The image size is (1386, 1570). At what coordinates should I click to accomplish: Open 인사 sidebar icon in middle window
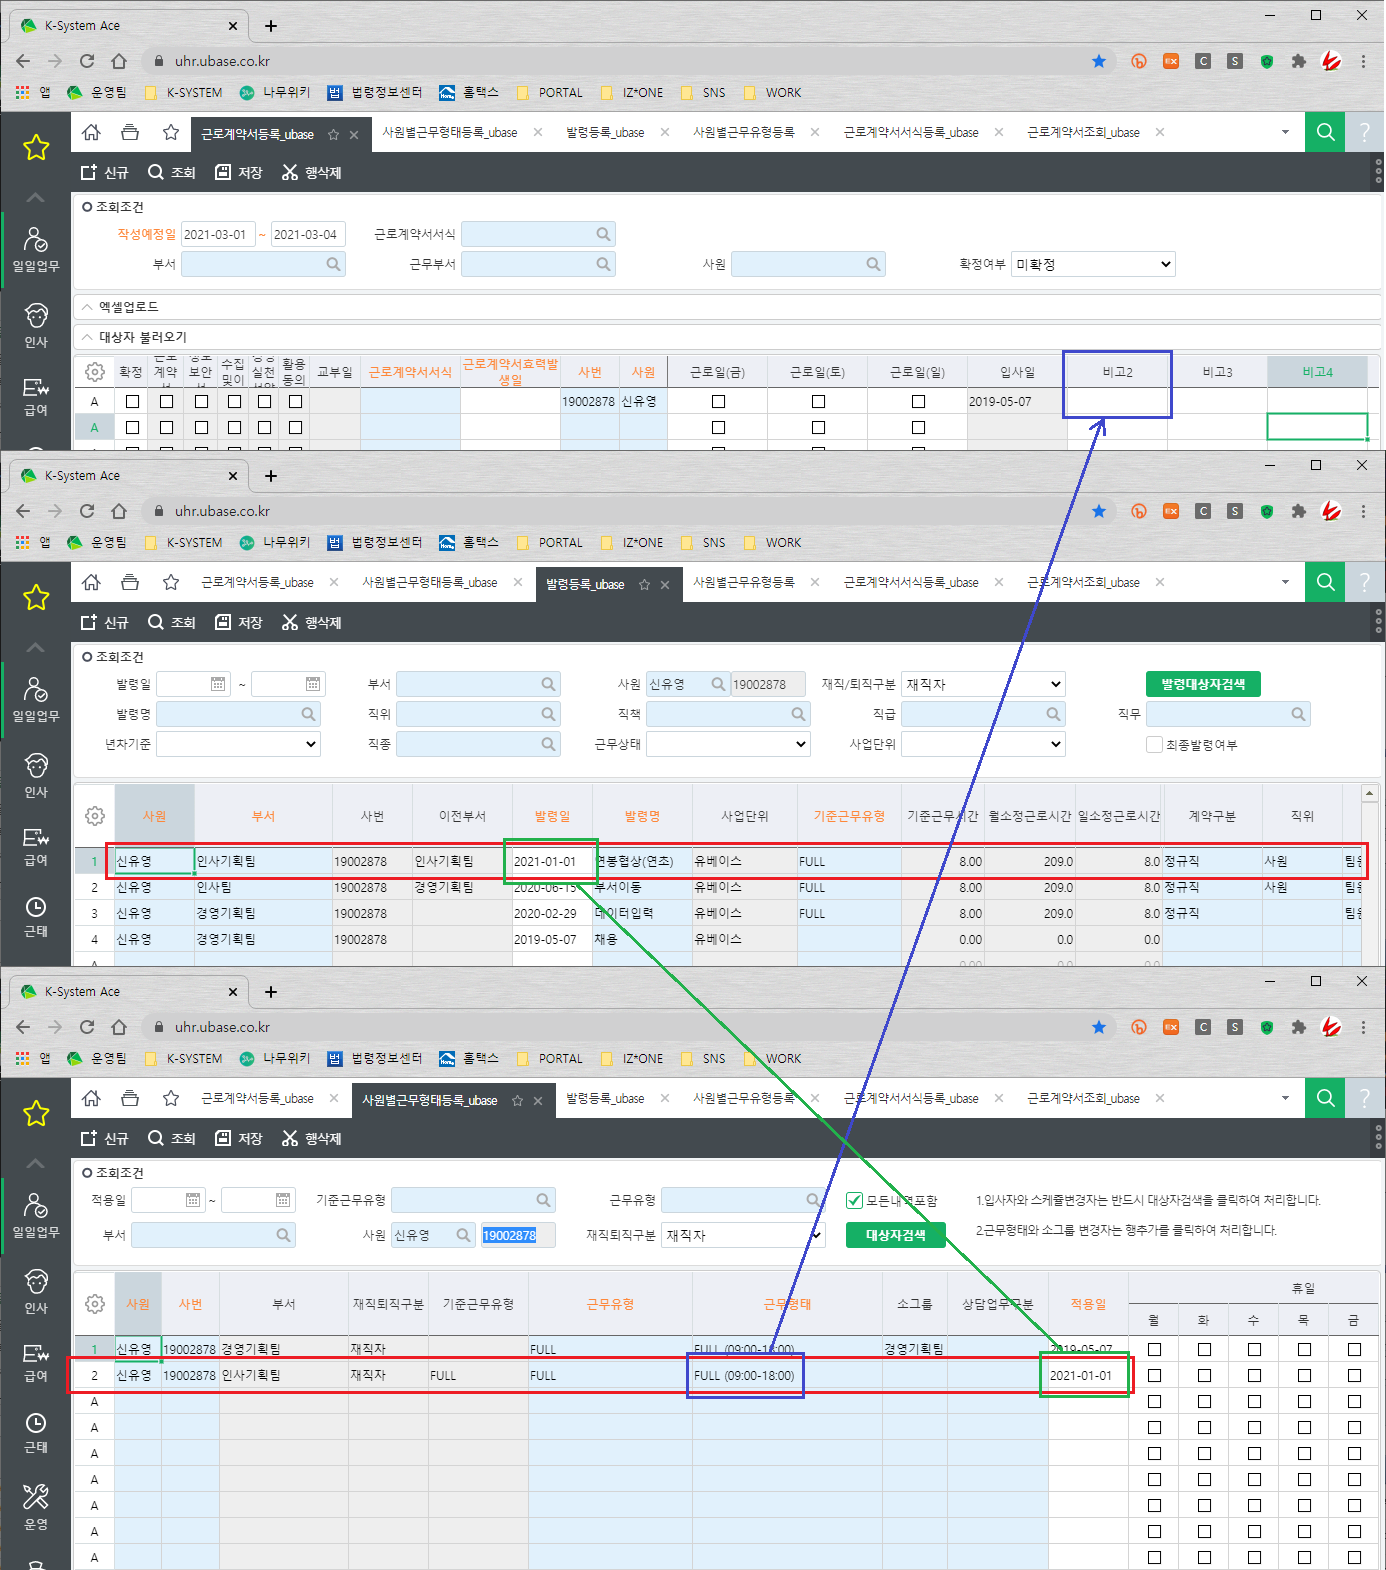pyautogui.click(x=36, y=776)
